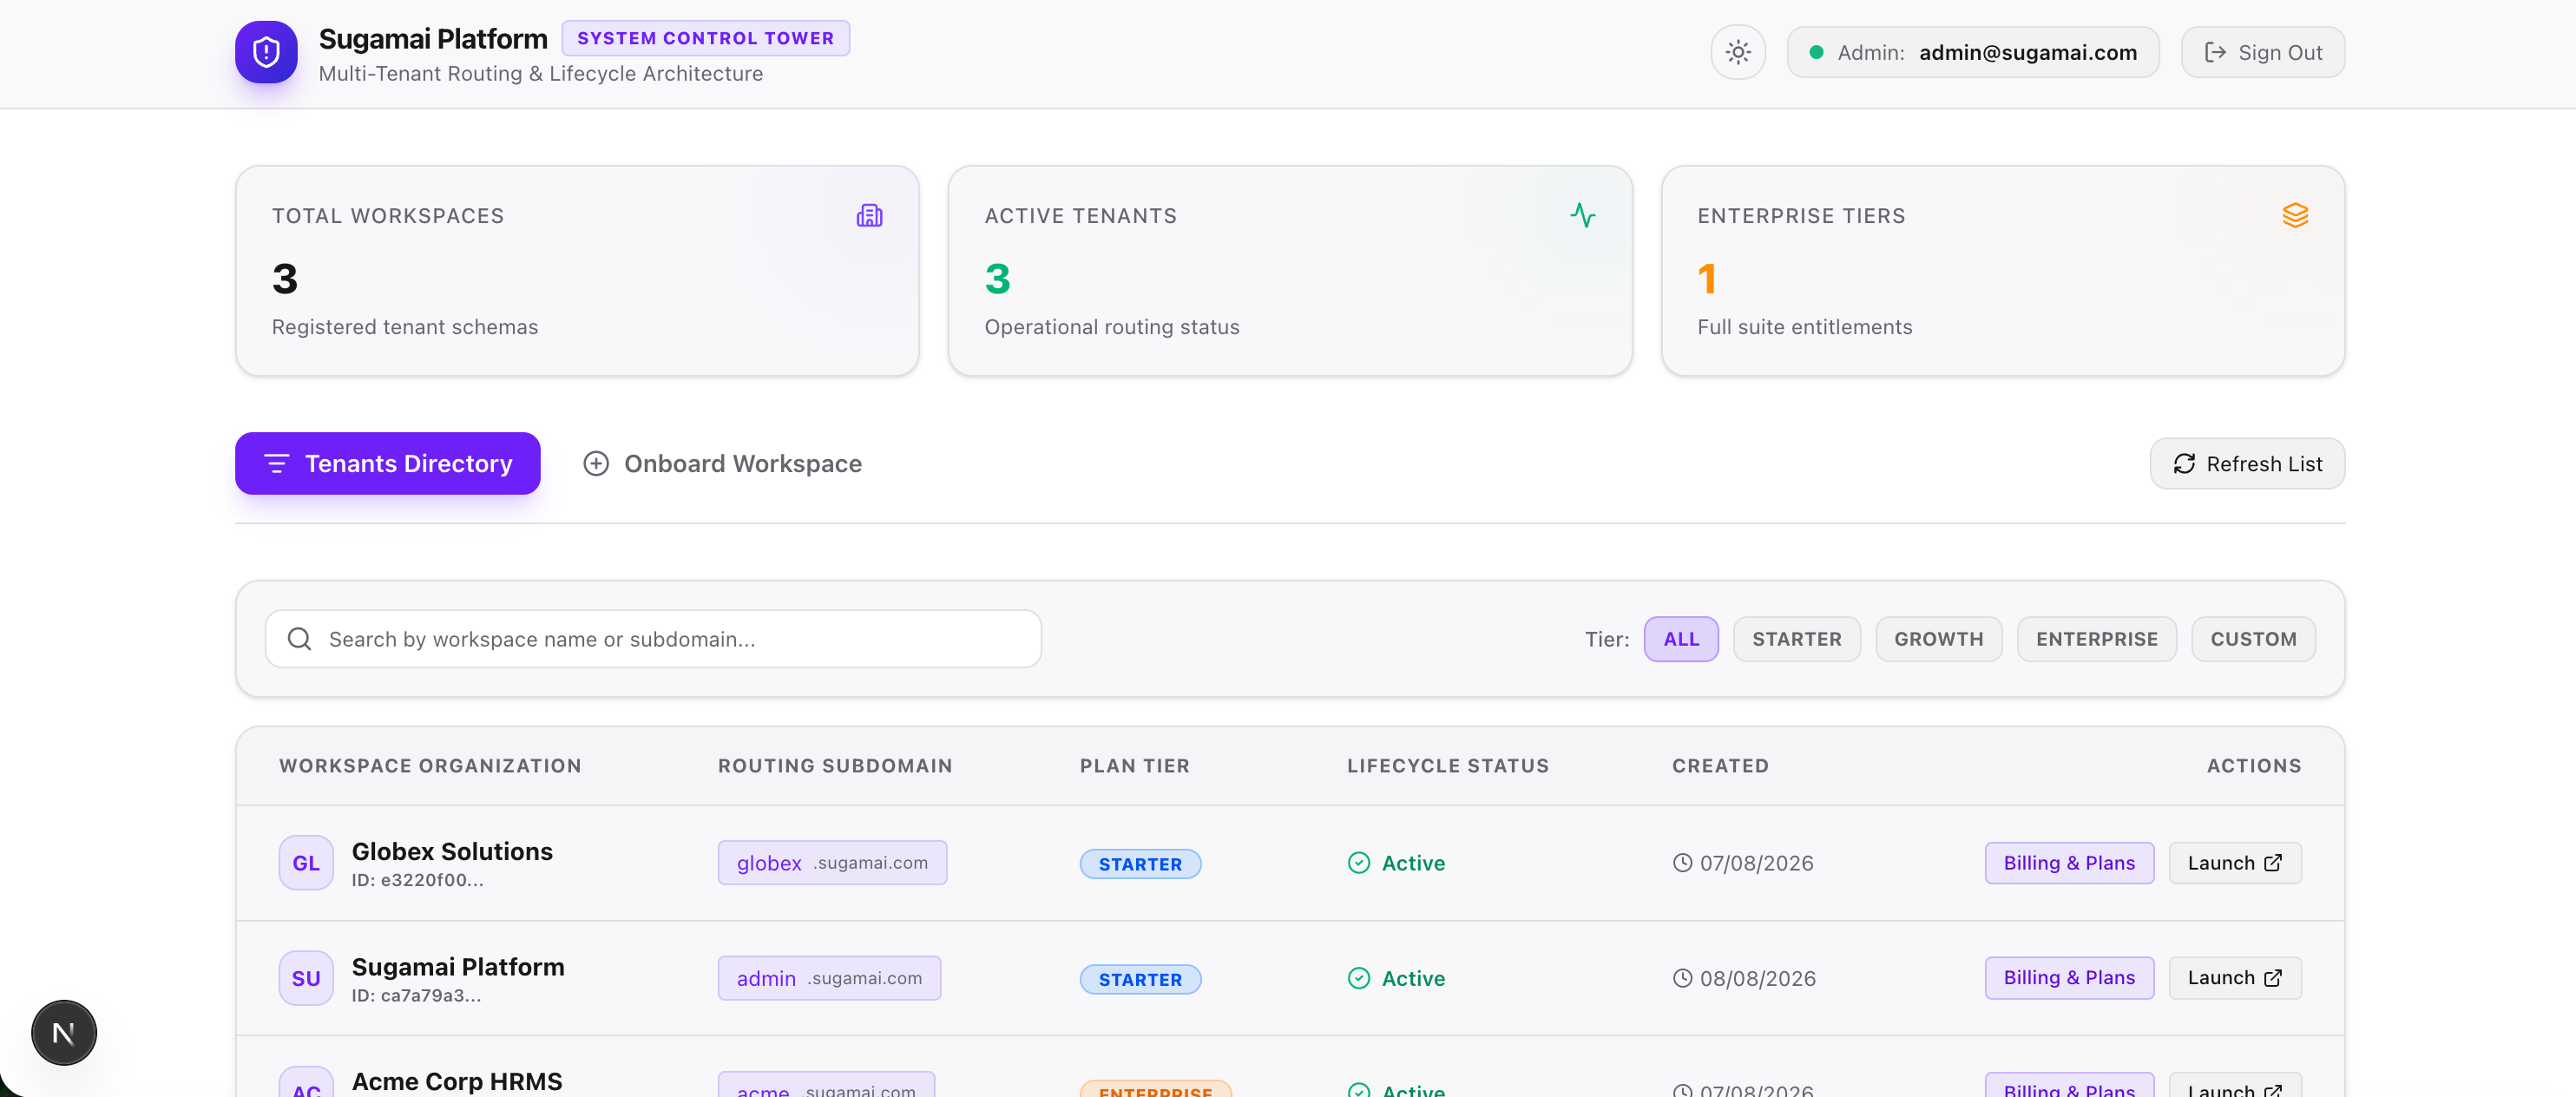
Task: Click the Enterprise Tiers count 1
Action: (1707, 278)
